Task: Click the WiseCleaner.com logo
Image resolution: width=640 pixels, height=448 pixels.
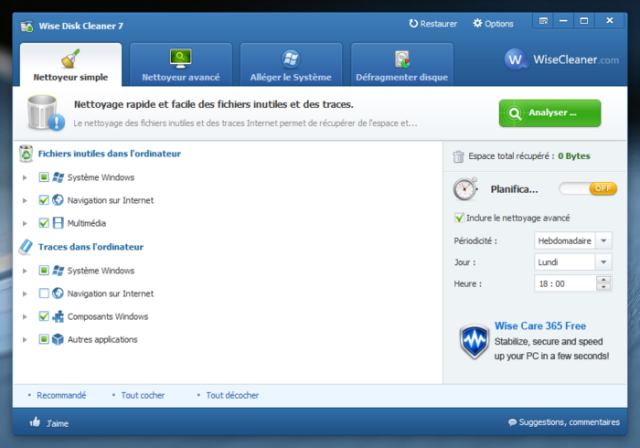Action: [562, 60]
